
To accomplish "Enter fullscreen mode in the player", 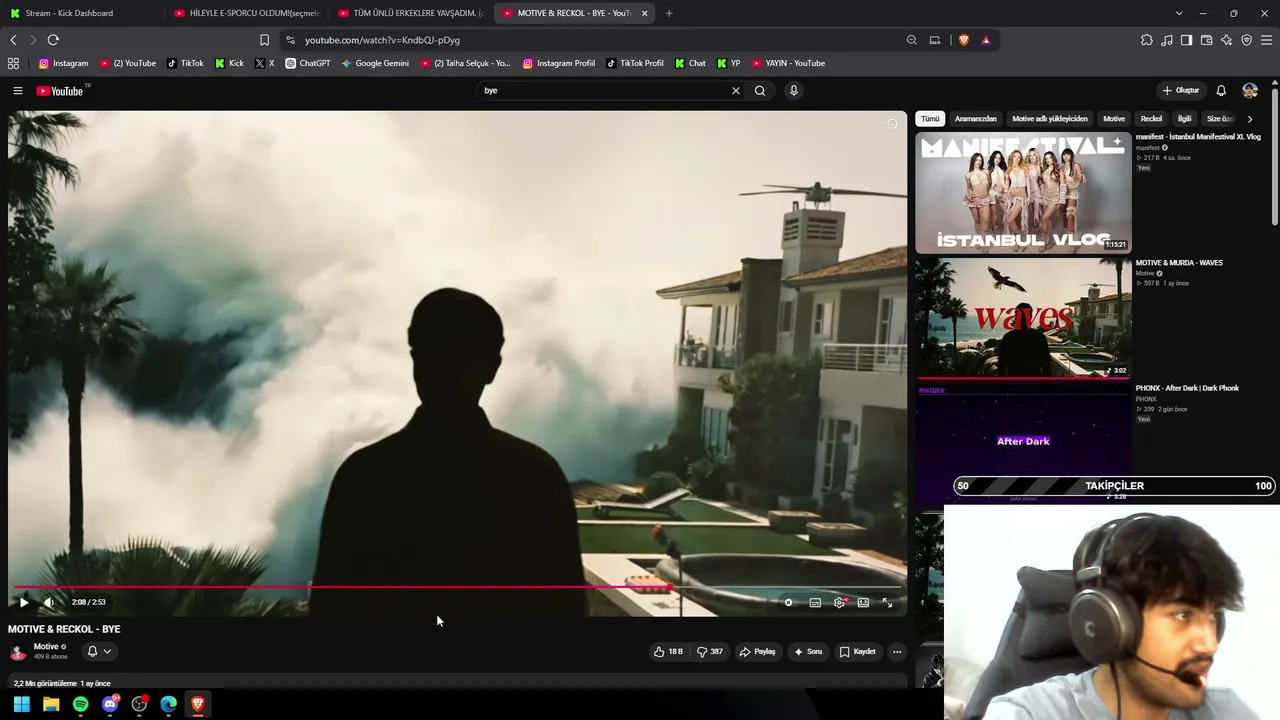I will click(x=887, y=603).
